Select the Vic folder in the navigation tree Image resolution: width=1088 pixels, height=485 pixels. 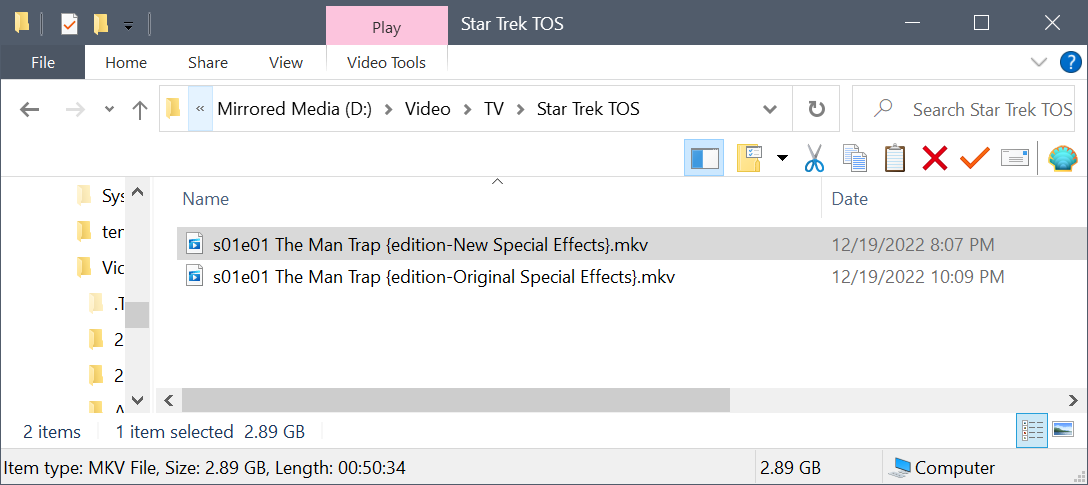101,267
